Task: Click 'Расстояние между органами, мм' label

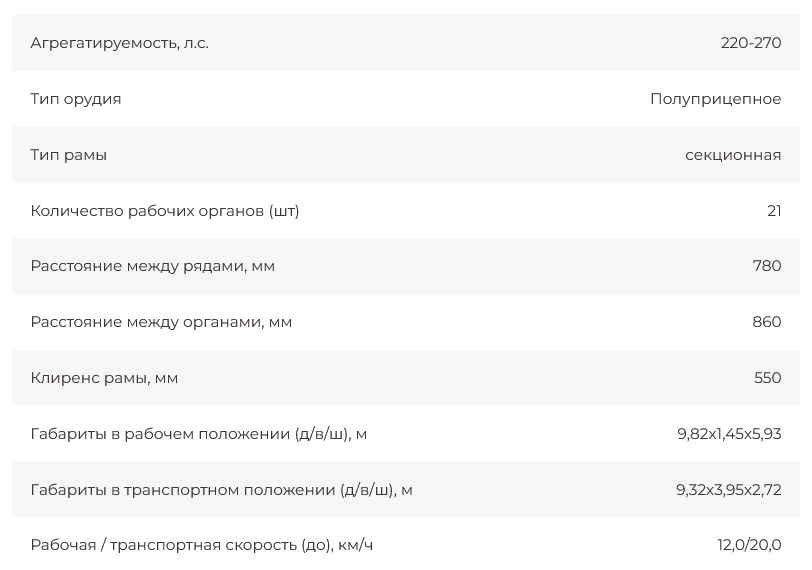Action: pos(162,322)
